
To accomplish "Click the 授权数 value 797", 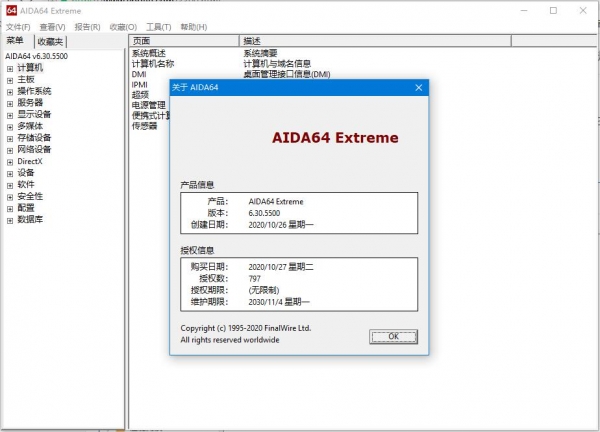I will 254,279.
